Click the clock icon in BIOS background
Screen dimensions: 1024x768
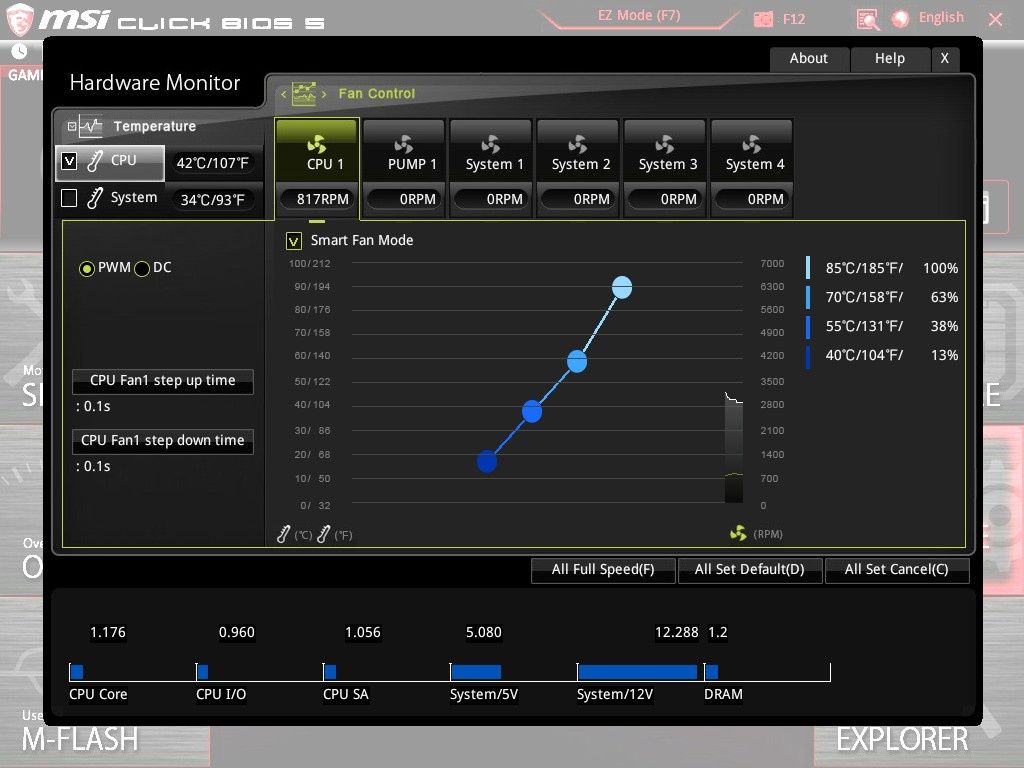(x=20, y=51)
